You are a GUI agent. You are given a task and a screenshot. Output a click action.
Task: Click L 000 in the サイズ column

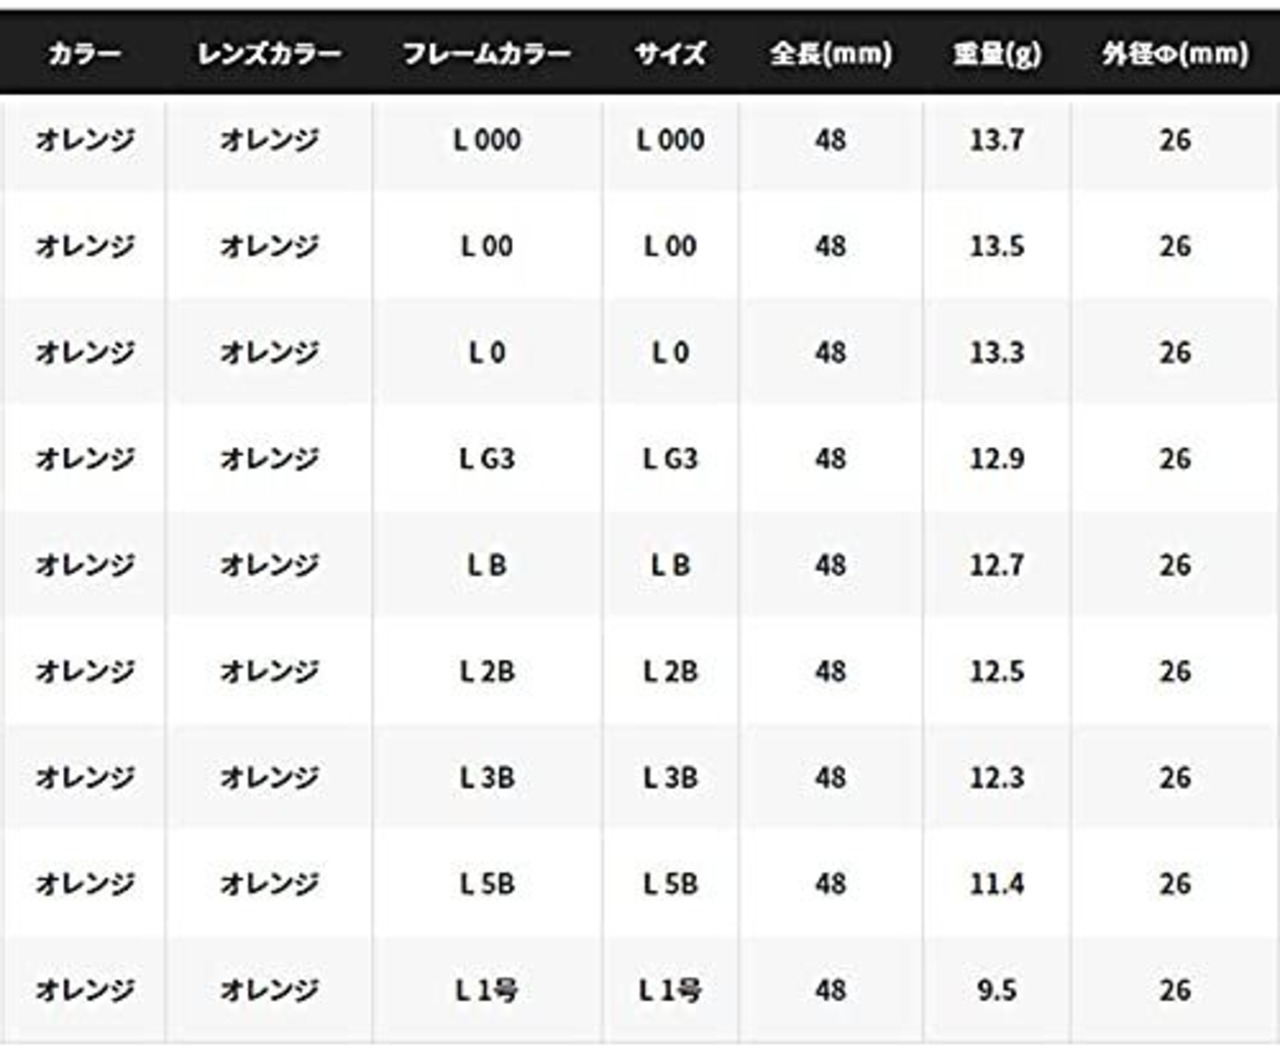click(x=670, y=140)
